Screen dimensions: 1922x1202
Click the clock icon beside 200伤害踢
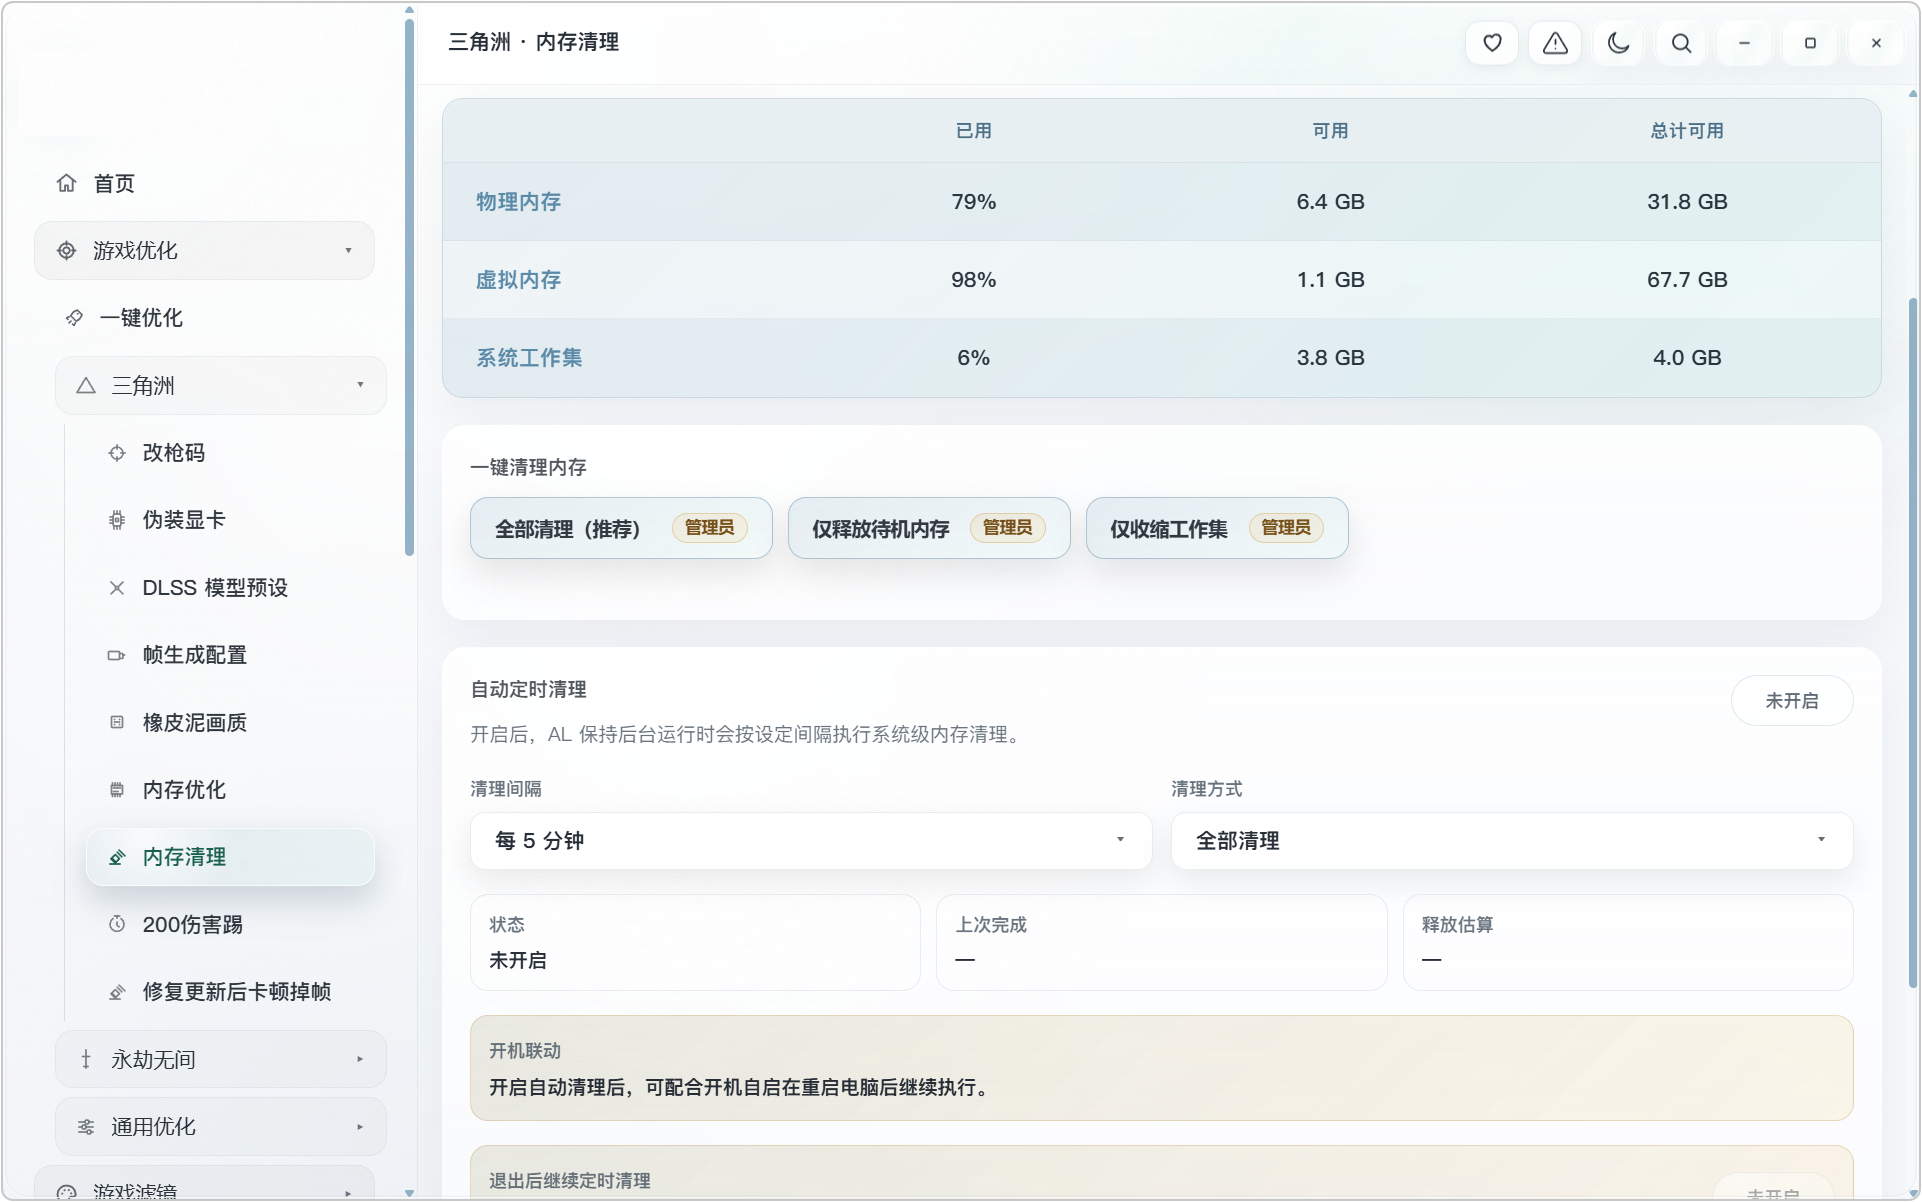tap(117, 924)
